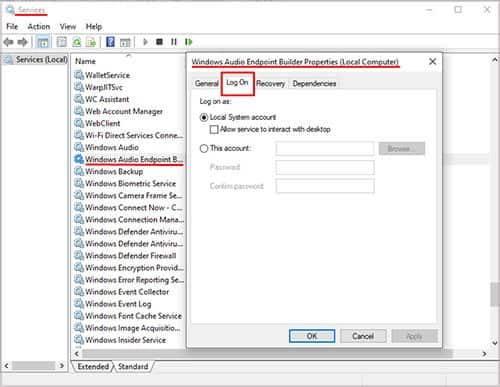Click the Cancel button
The image size is (500, 387).
click(x=363, y=336)
